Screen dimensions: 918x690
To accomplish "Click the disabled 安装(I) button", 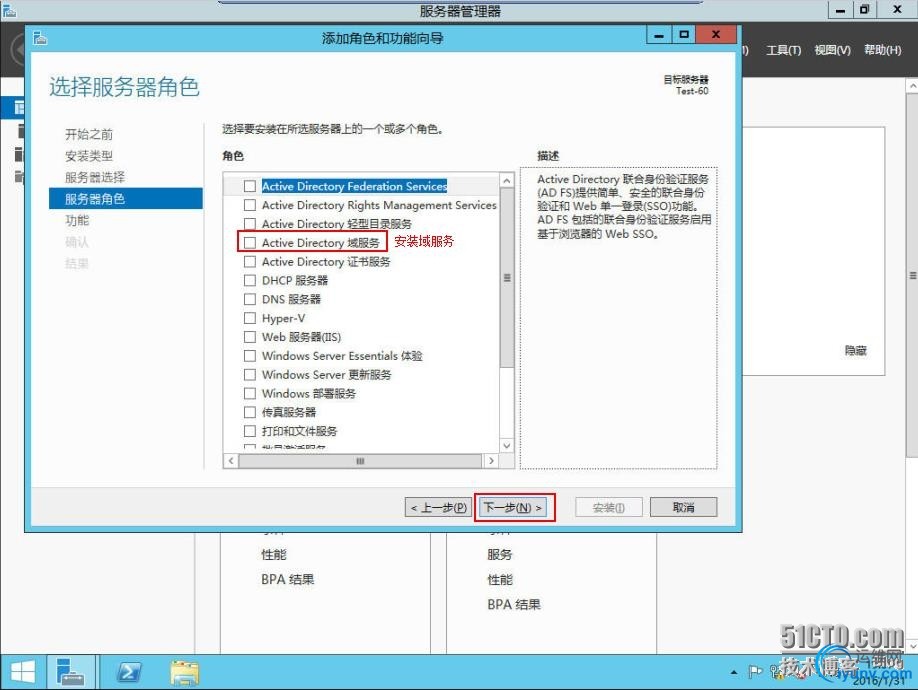I will click(x=609, y=507).
